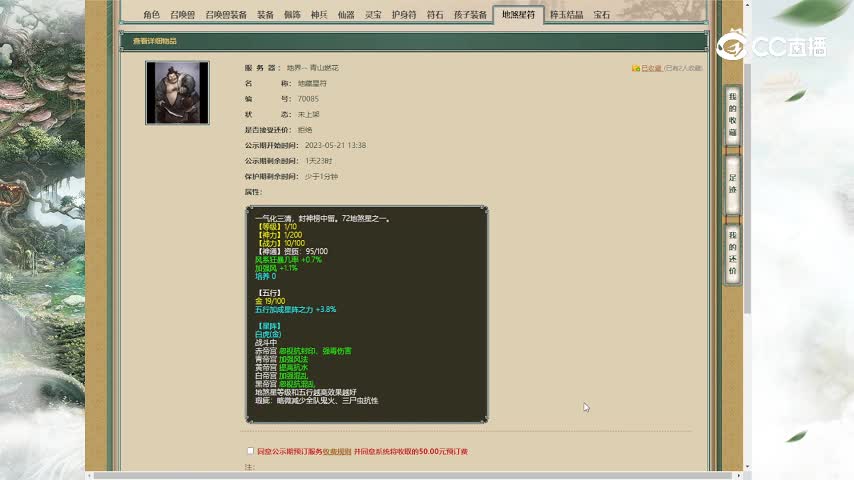Click the 已收藏 link text
The width and height of the screenshot is (854, 480).
652,68
